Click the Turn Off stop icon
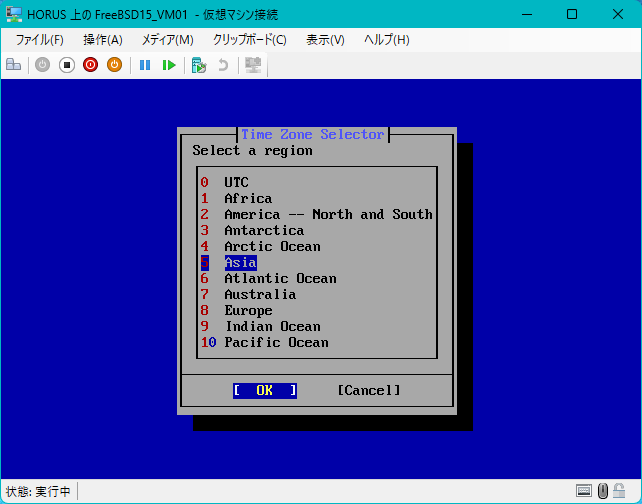The image size is (642, 504). pyautogui.click(x=67, y=65)
